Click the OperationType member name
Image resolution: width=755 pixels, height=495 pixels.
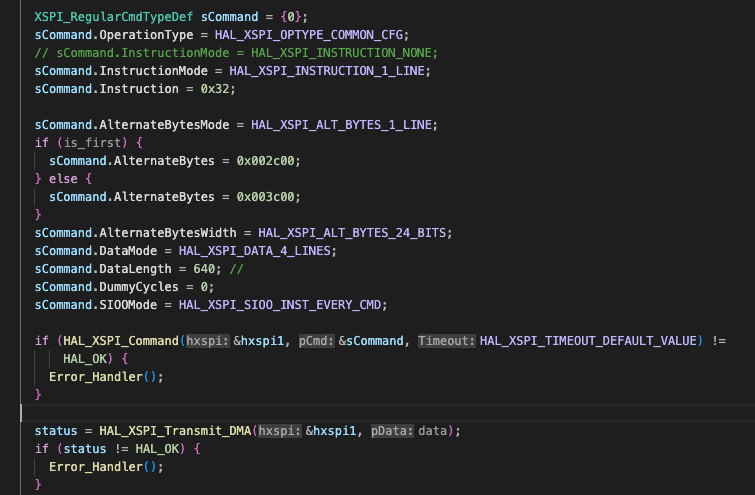coord(146,35)
